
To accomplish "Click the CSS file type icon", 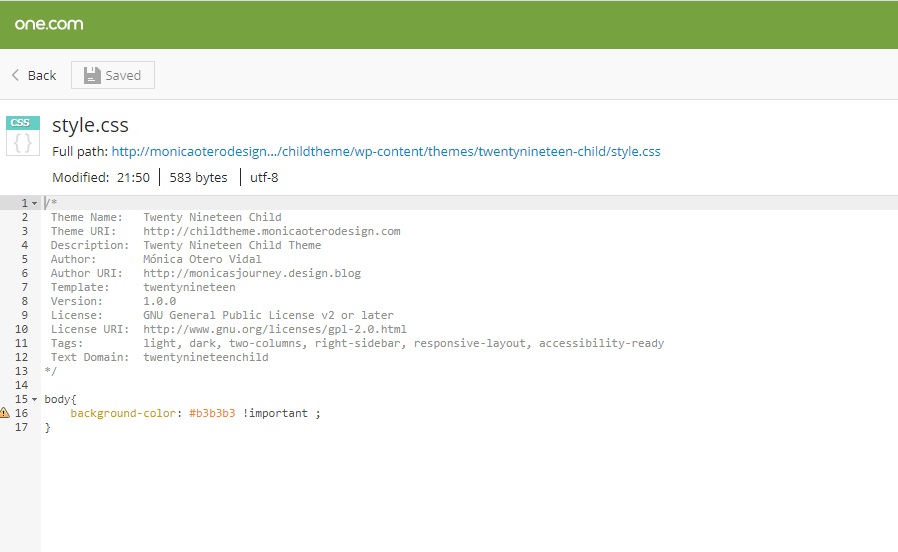I will pos(23,136).
